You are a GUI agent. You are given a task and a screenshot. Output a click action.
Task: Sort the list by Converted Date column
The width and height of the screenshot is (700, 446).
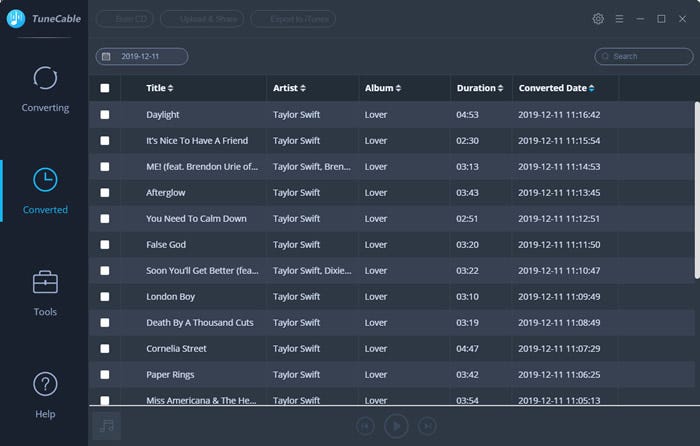557,88
